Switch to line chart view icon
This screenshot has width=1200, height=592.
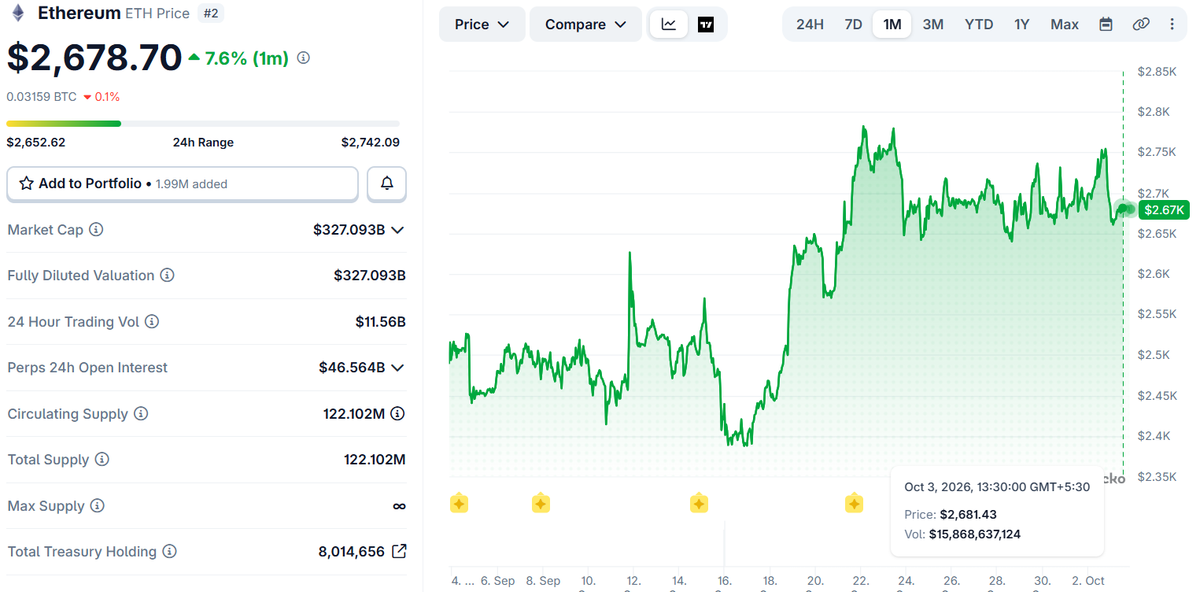click(x=668, y=24)
